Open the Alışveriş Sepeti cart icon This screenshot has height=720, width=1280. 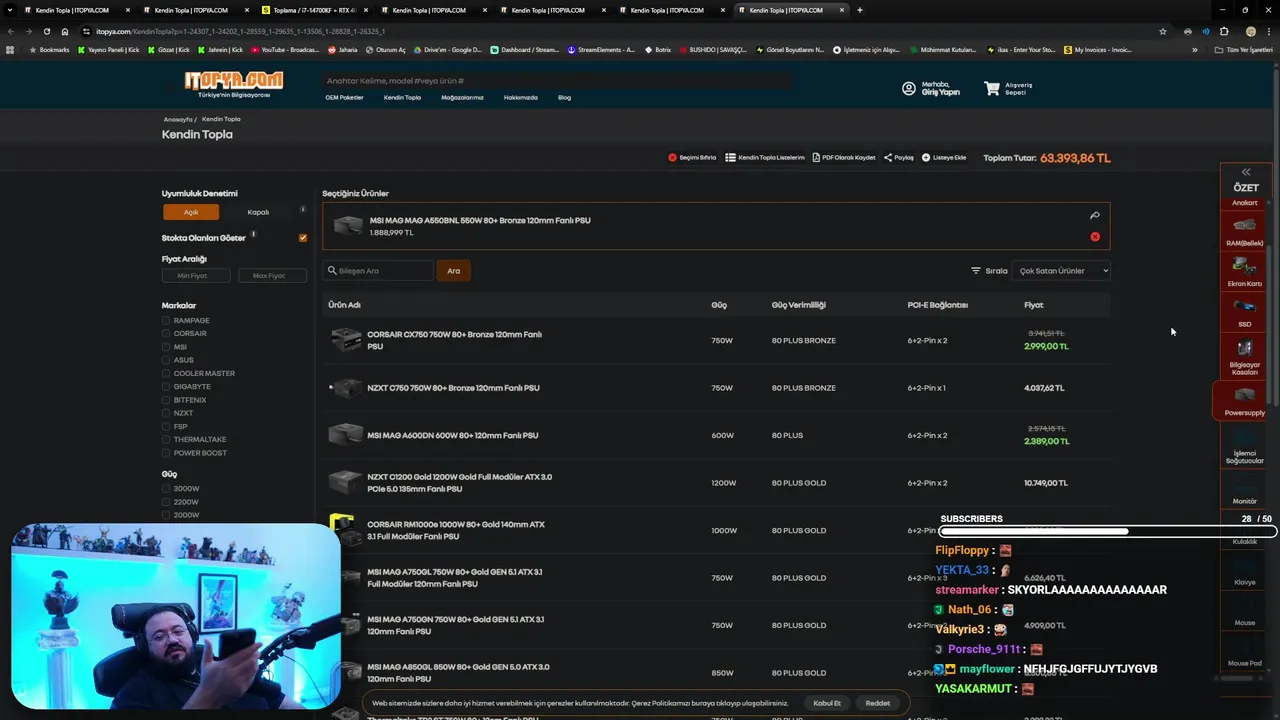click(x=992, y=89)
